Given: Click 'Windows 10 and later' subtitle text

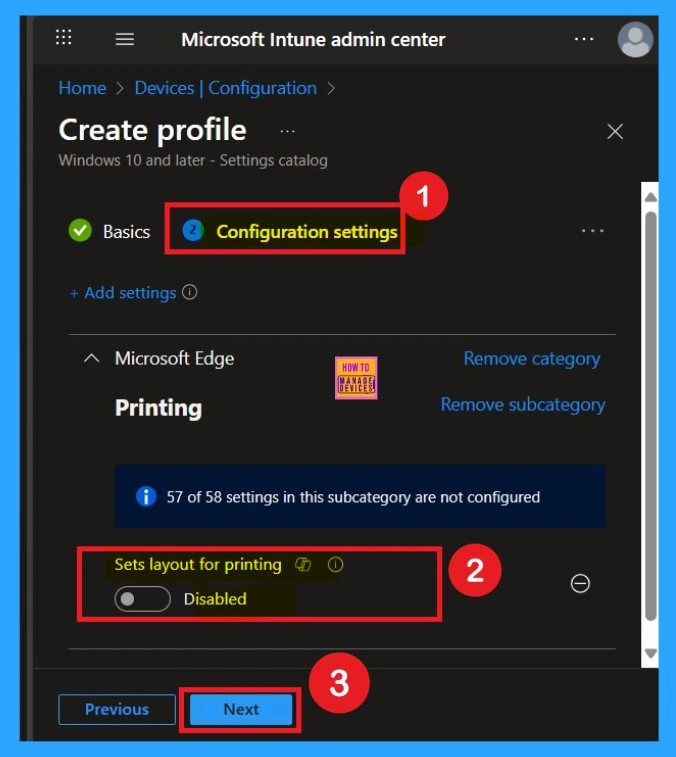Looking at the screenshot, I should pyautogui.click(x=193, y=160).
